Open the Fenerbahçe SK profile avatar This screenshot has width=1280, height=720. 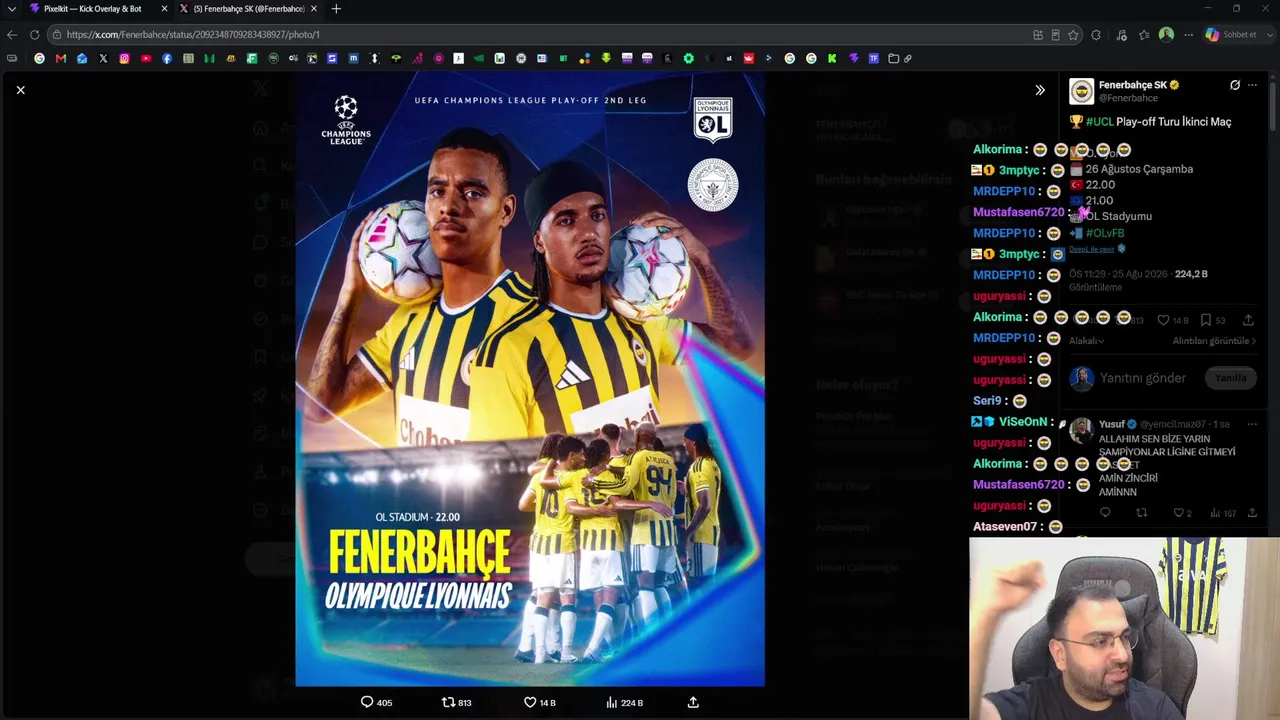[x=1081, y=91]
